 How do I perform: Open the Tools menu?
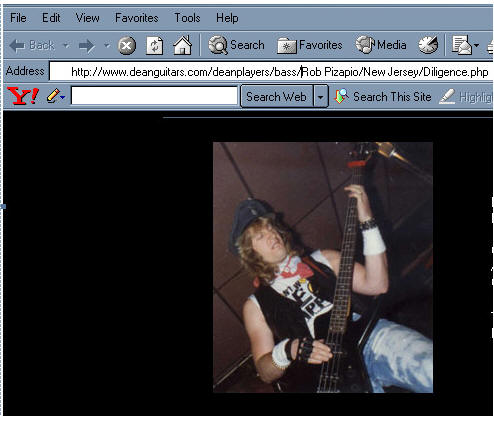click(x=187, y=18)
